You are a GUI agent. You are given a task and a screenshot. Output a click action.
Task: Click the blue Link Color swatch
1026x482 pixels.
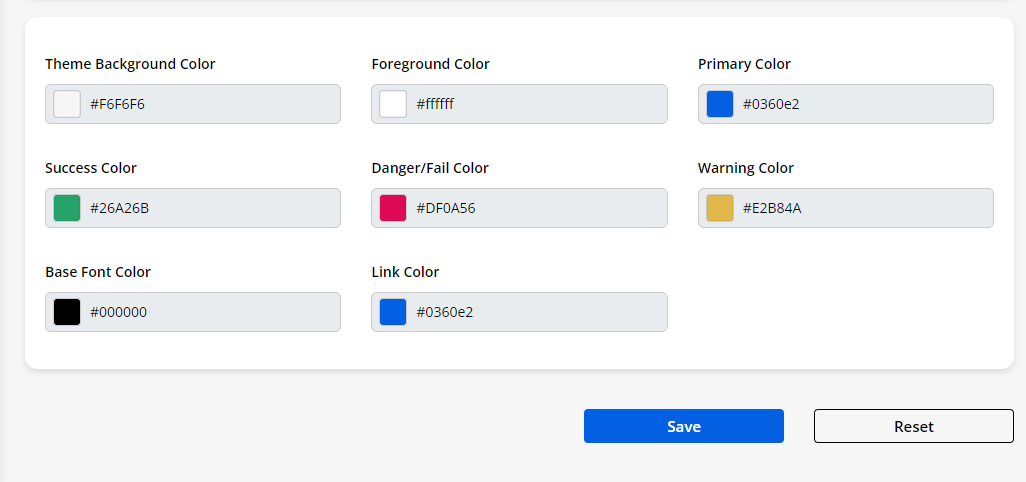click(x=393, y=312)
